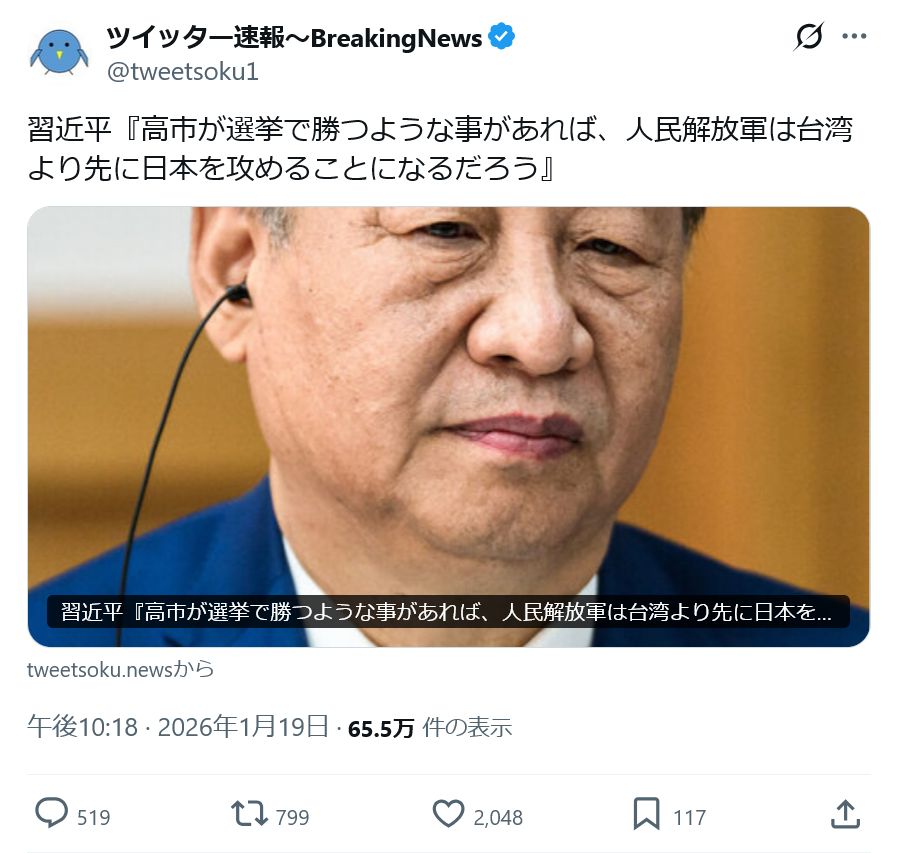
Task: View the 65.5万 件の表示 view count
Action: click(x=430, y=728)
